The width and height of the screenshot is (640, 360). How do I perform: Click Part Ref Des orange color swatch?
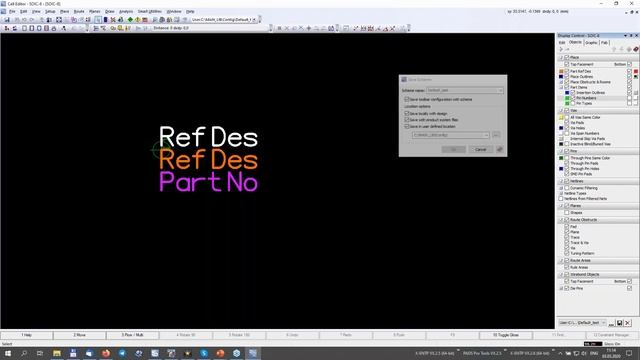[x=561, y=71]
